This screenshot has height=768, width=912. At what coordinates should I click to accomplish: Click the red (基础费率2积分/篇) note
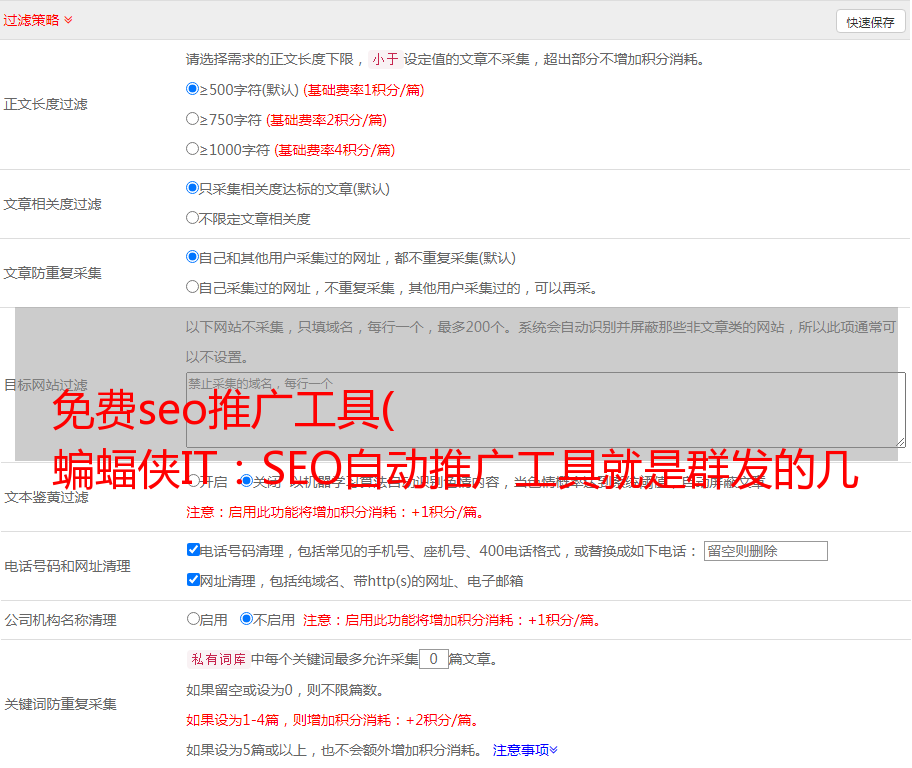(x=326, y=120)
